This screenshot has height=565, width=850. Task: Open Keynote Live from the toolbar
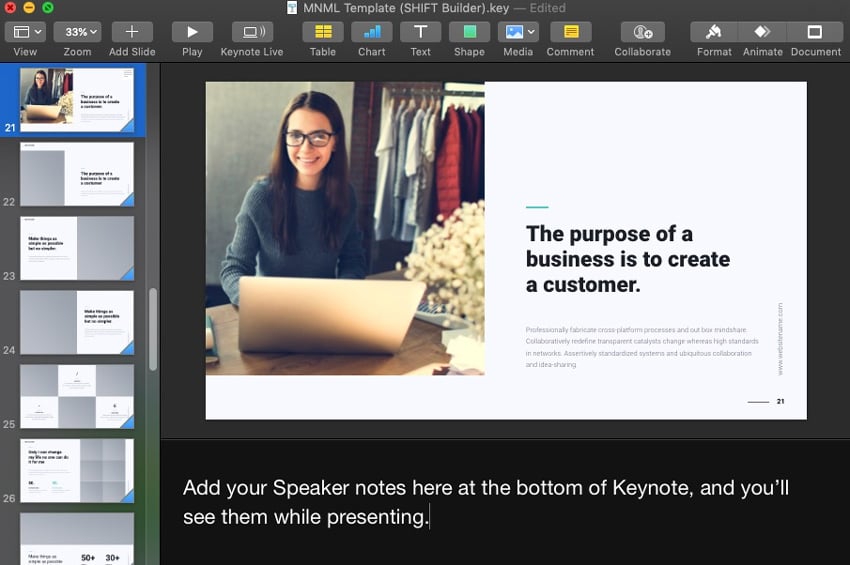click(252, 32)
